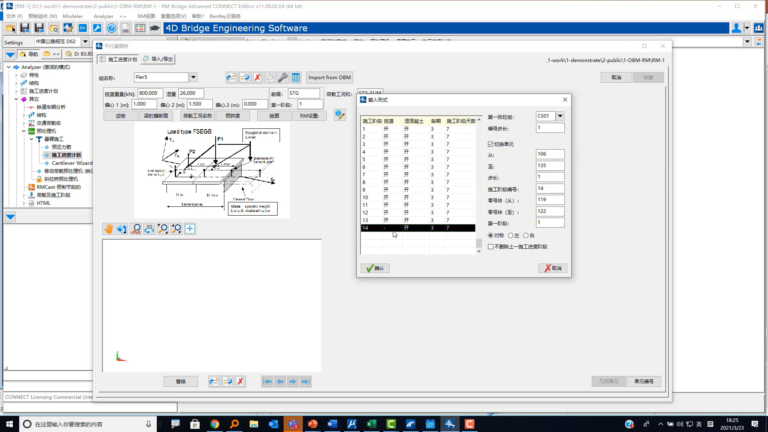This screenshot has width=768, height=432.
Task: Expand the tree node above HTML
Action: pos(24,195)
